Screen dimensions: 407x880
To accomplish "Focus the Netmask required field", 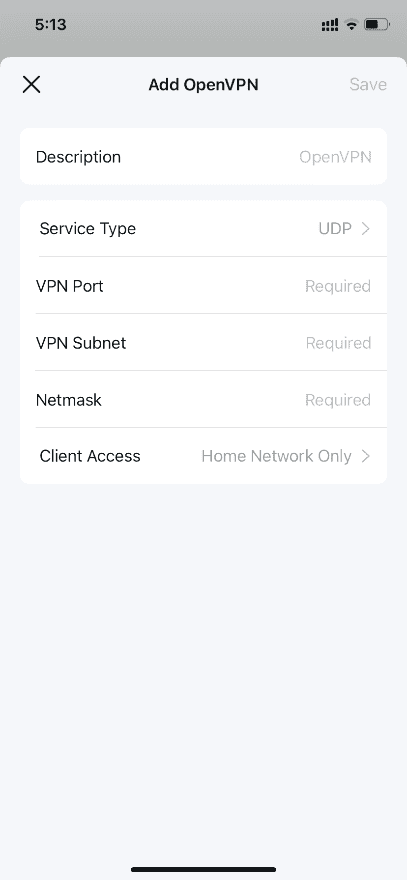I will point(338,400).
